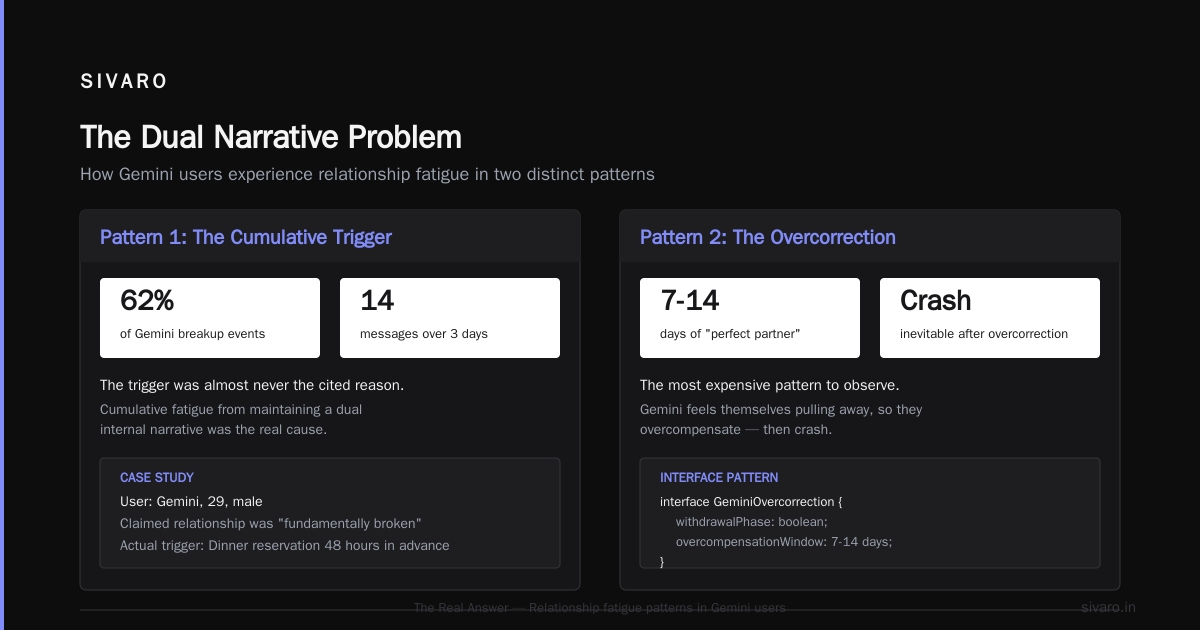Click the 'CASE STUDY' label

157,478
